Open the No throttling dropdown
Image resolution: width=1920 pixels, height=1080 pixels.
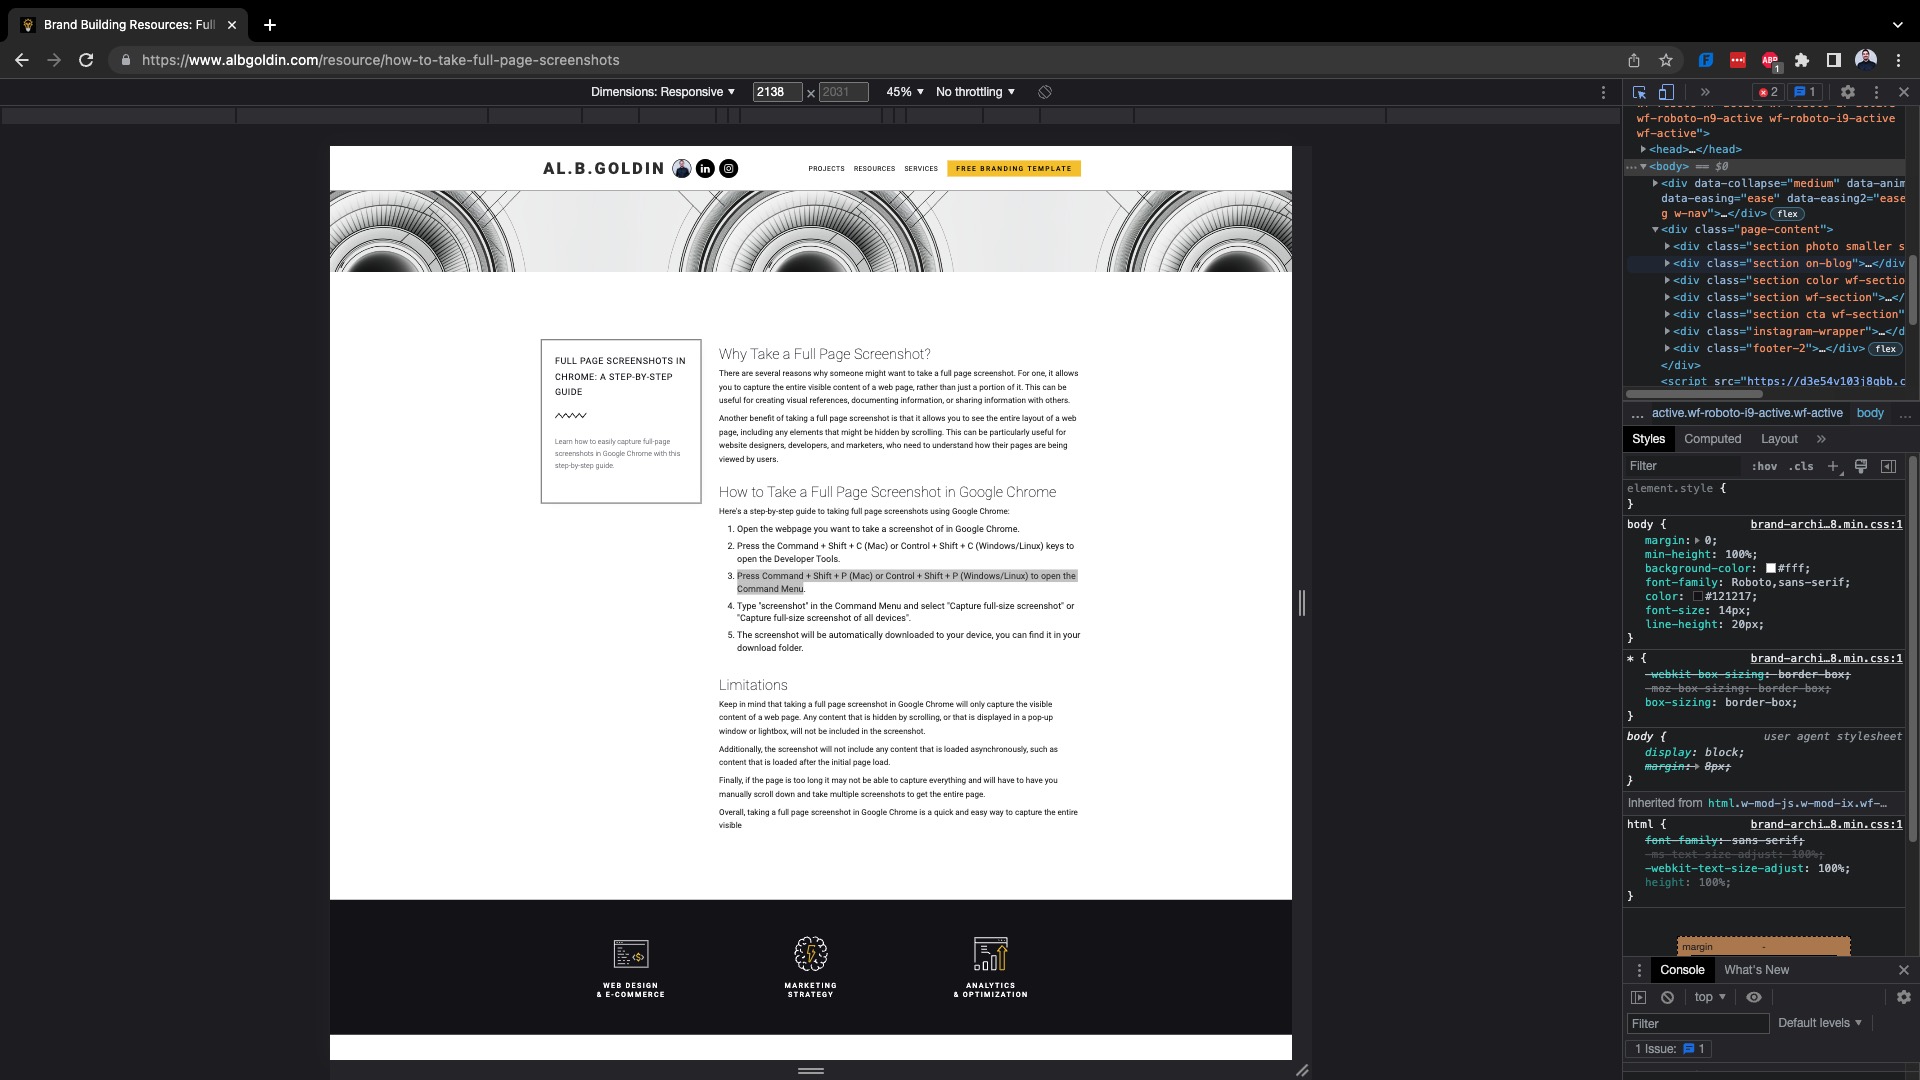click(x=976, y=92)
